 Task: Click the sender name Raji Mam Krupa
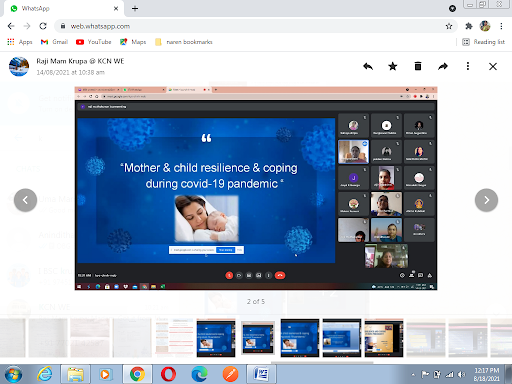point(80,61)
